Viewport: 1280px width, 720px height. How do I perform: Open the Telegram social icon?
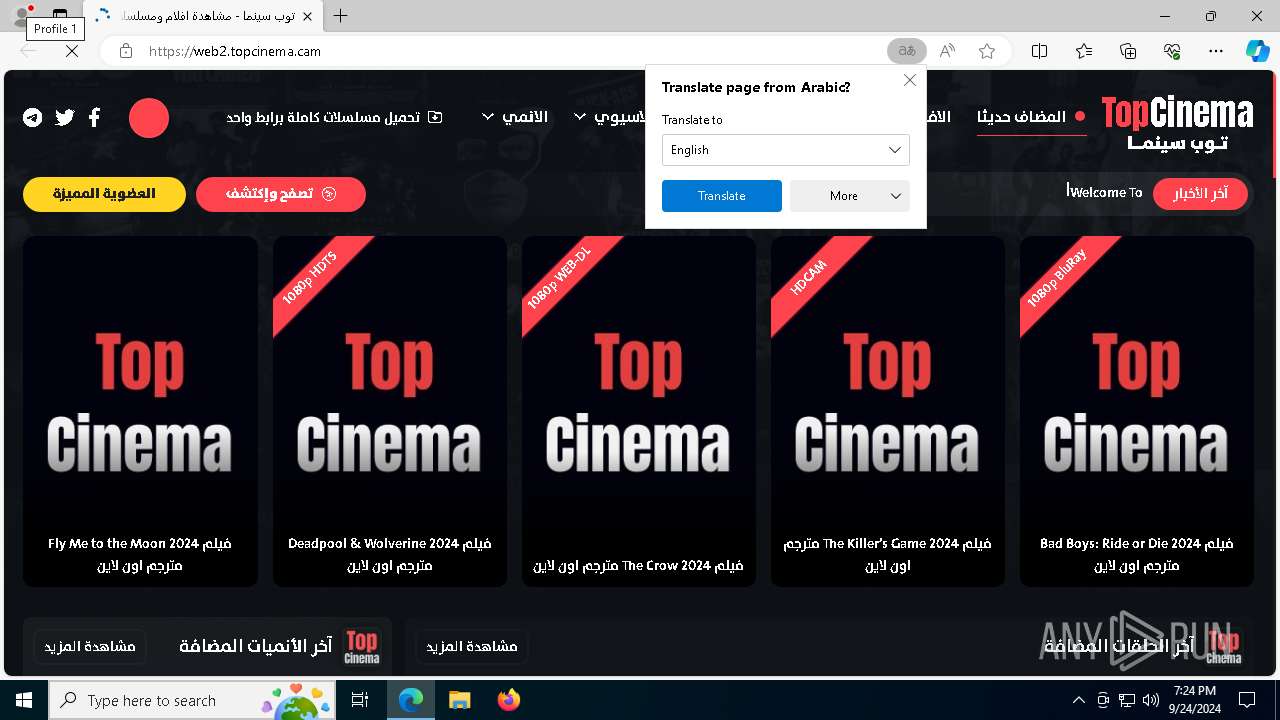coord(33,118)
